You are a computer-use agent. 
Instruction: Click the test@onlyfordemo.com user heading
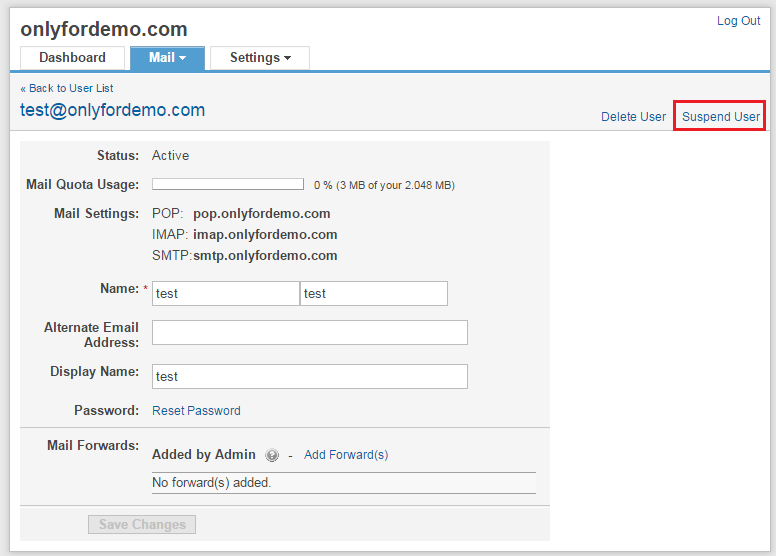[112, 111]
